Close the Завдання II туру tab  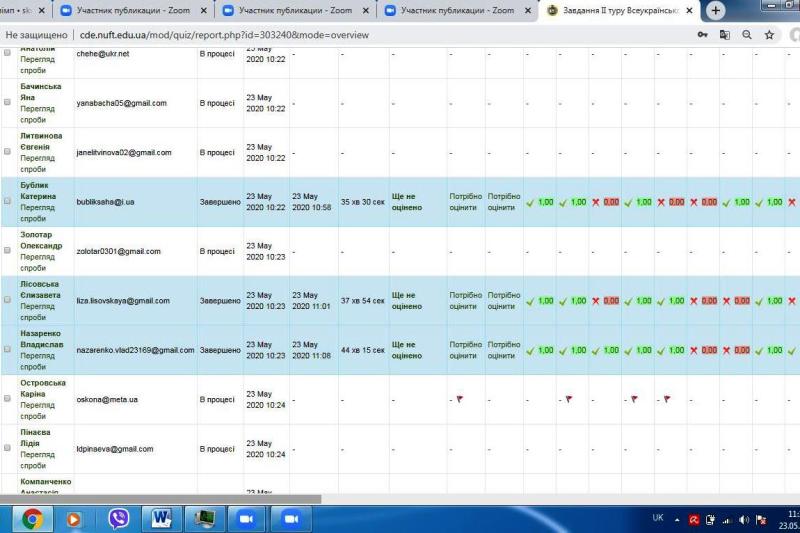click(x=689, y=10)
